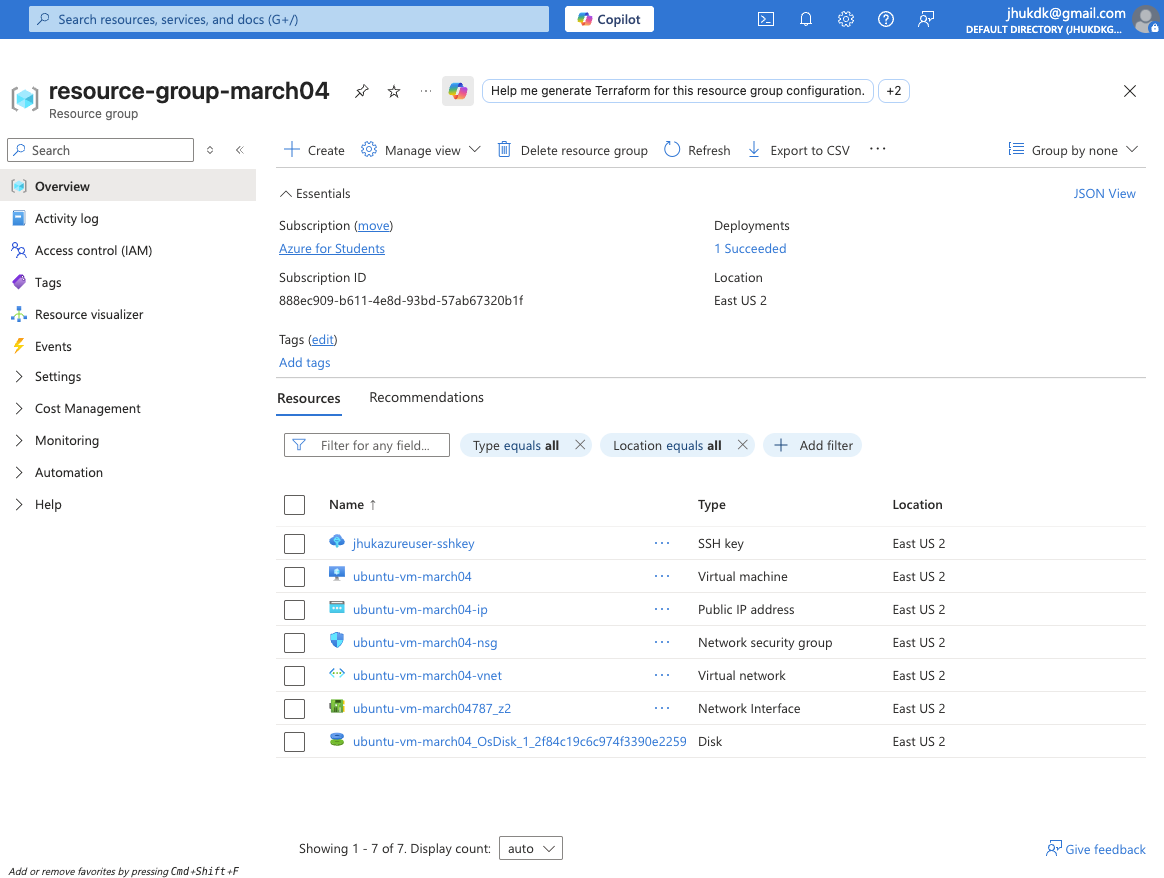Add resource group to favorites star
1164x878 pixels.
click(394, 91)
